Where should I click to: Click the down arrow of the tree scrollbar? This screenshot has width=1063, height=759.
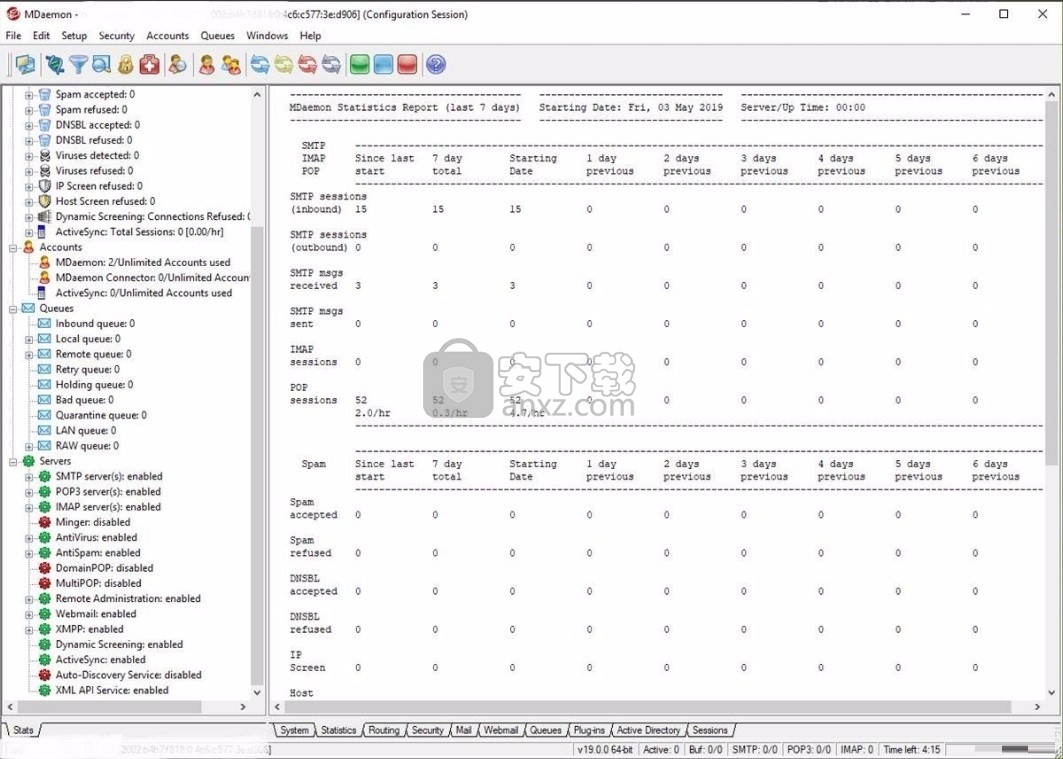(257, 693)
